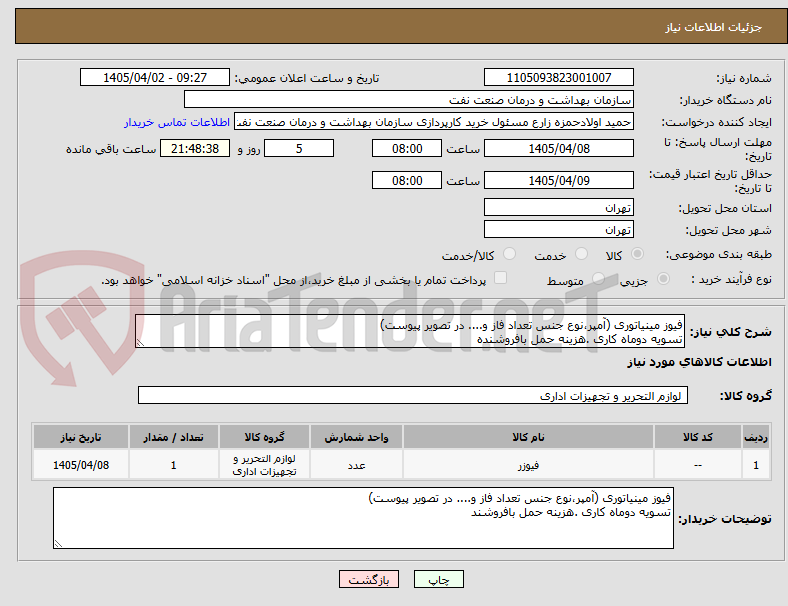This screenshot has height=606, width=788.
Task: Click the need number field 1105093823001007
Action: point(558,78)
